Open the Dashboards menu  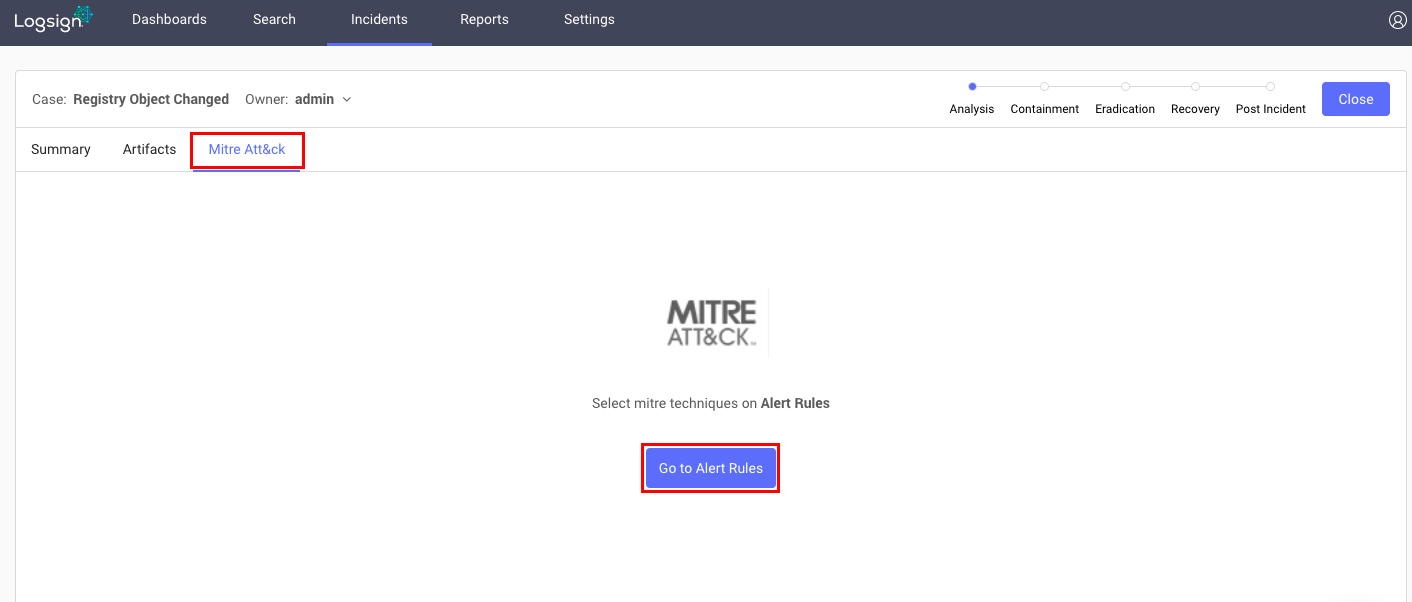169,20
